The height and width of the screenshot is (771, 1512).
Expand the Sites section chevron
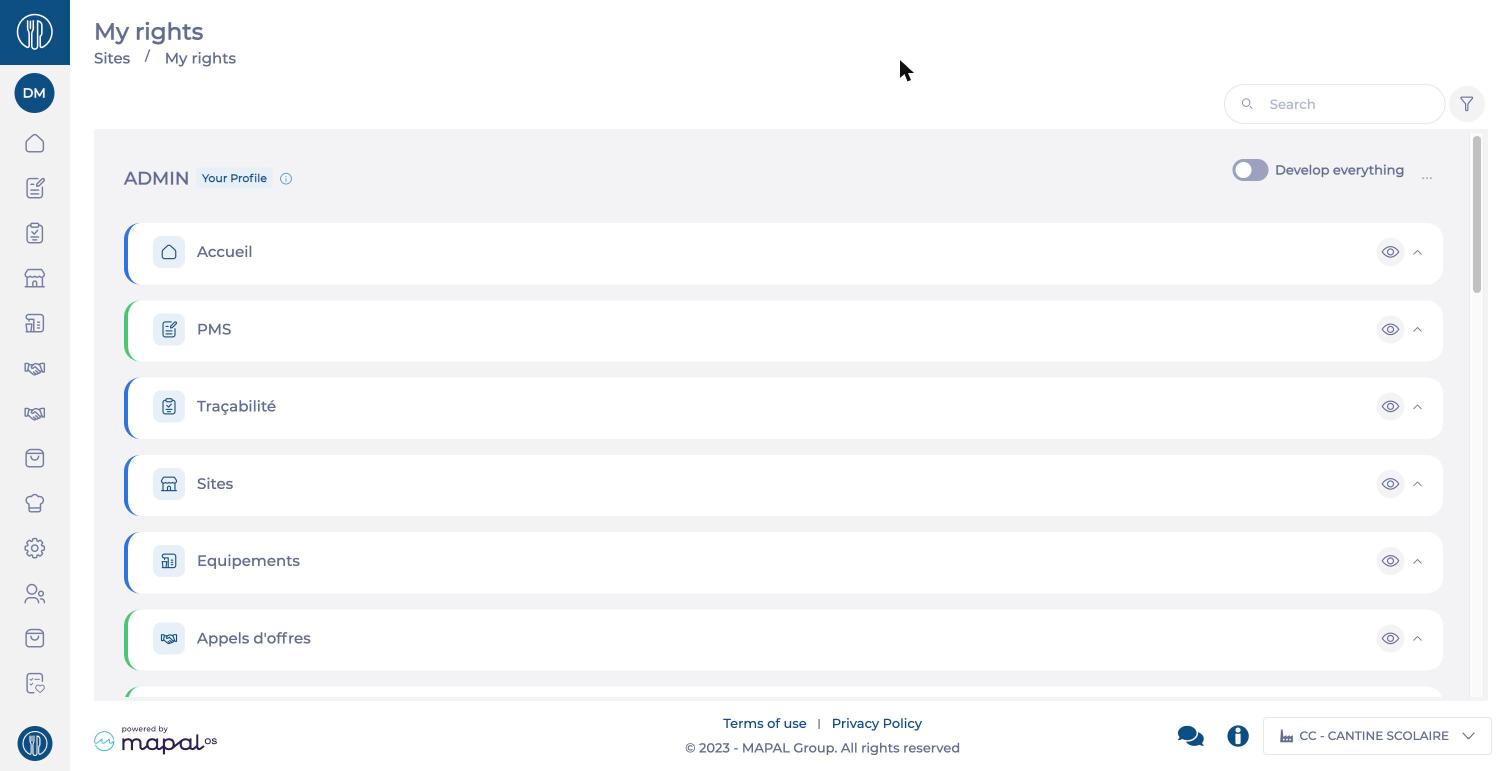pos(1417,484)
